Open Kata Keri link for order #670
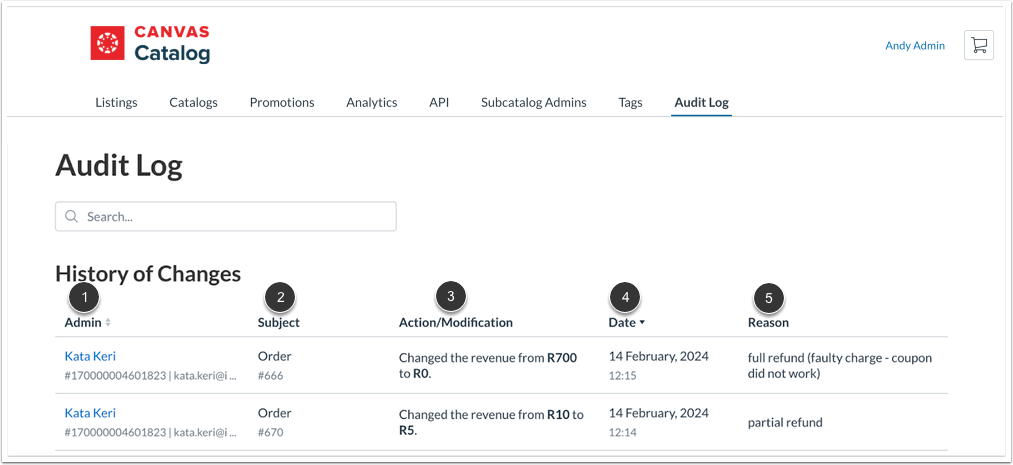Image resolution: width=1013 pixels, height=465 pixels. pos(90,413)
